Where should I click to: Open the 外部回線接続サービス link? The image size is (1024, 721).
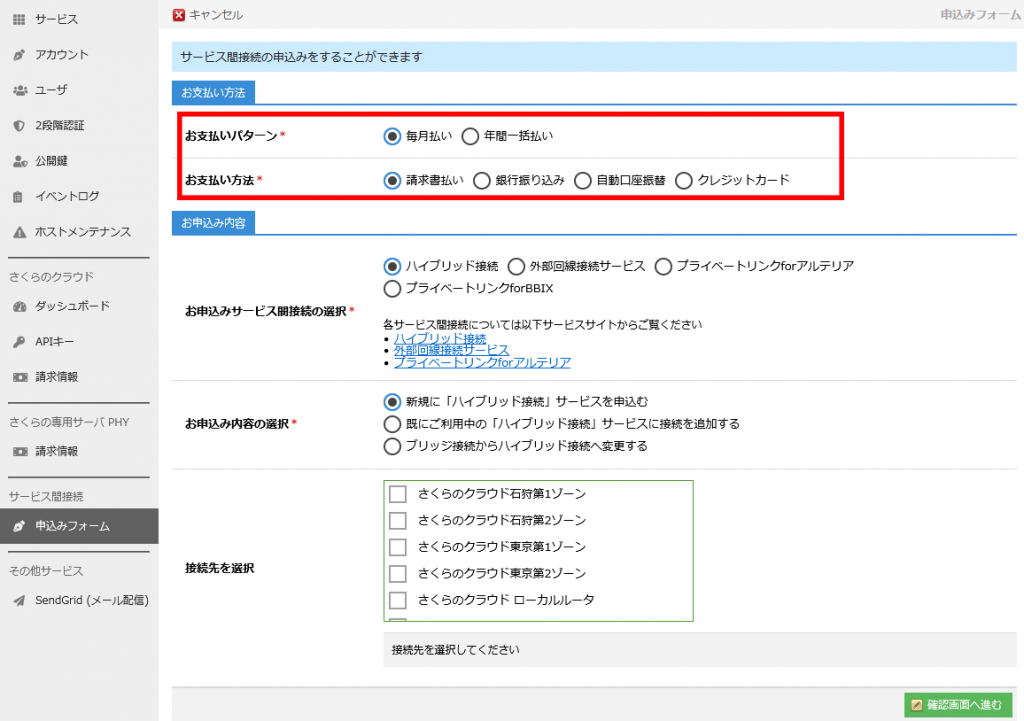coord(451,350)
